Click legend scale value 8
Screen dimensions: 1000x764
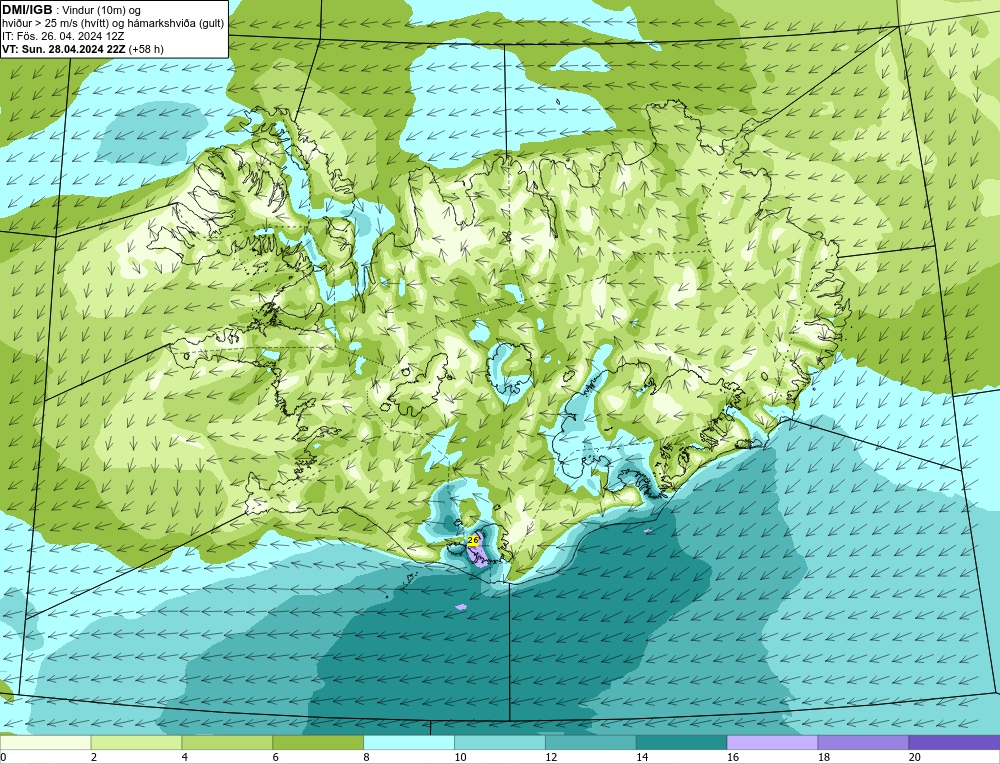[x=367, y=757]
